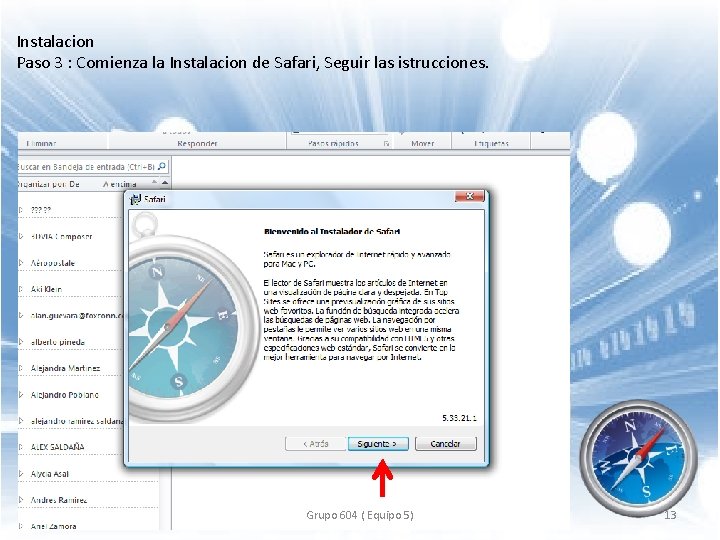This screenshot has width=720, height=540.
Task: Click the message list scroll-up arrow
Action: [165, 183]
